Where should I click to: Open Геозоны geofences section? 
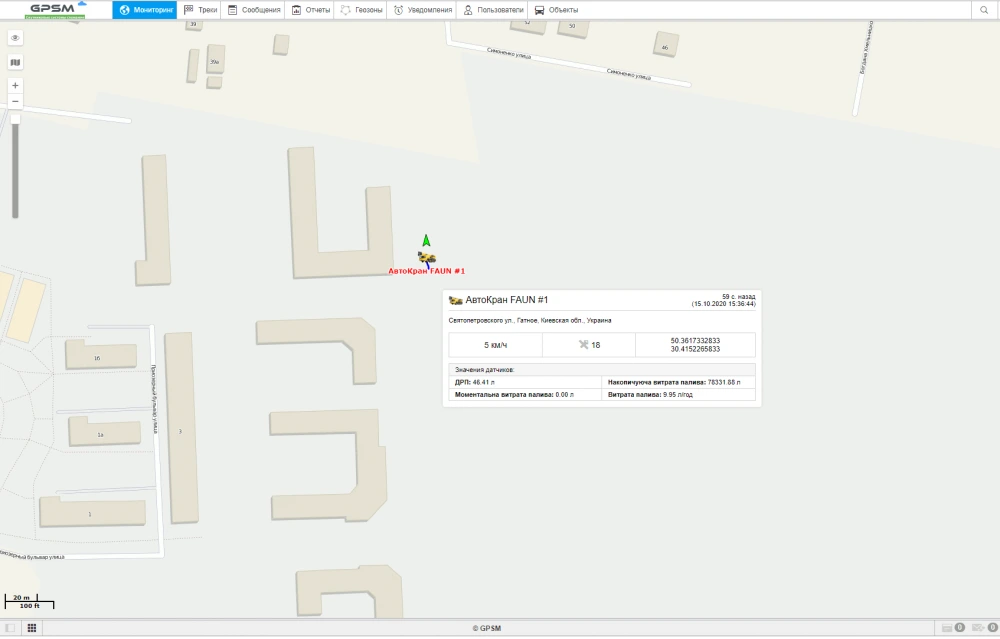click(x=361, y=10)
